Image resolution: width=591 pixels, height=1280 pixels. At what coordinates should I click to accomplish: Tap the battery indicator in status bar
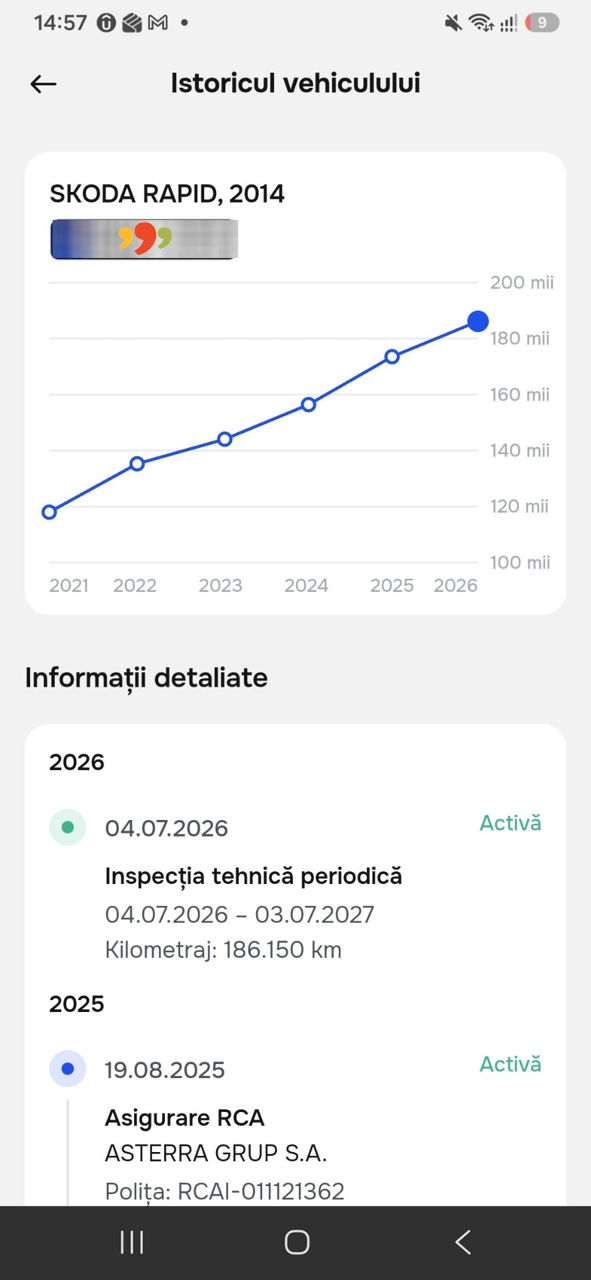[543, 22]
